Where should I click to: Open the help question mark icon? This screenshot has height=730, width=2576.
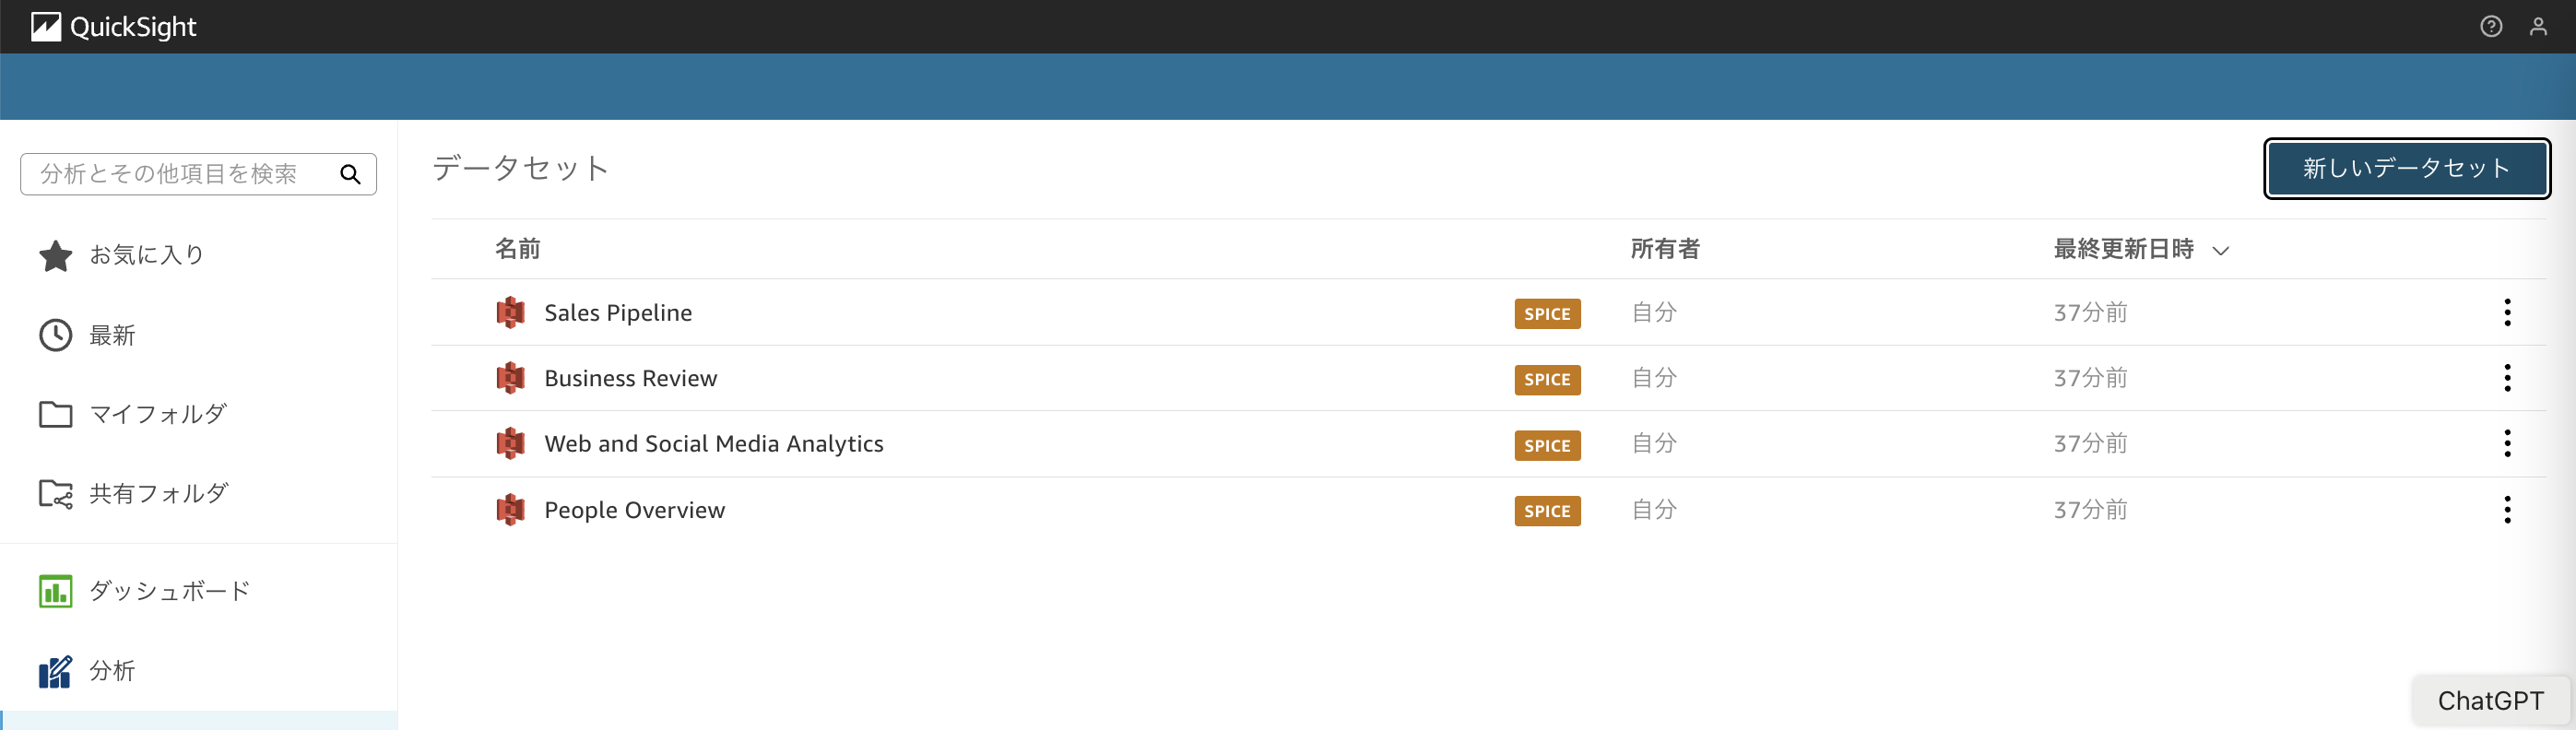(x=2491, y=27)
